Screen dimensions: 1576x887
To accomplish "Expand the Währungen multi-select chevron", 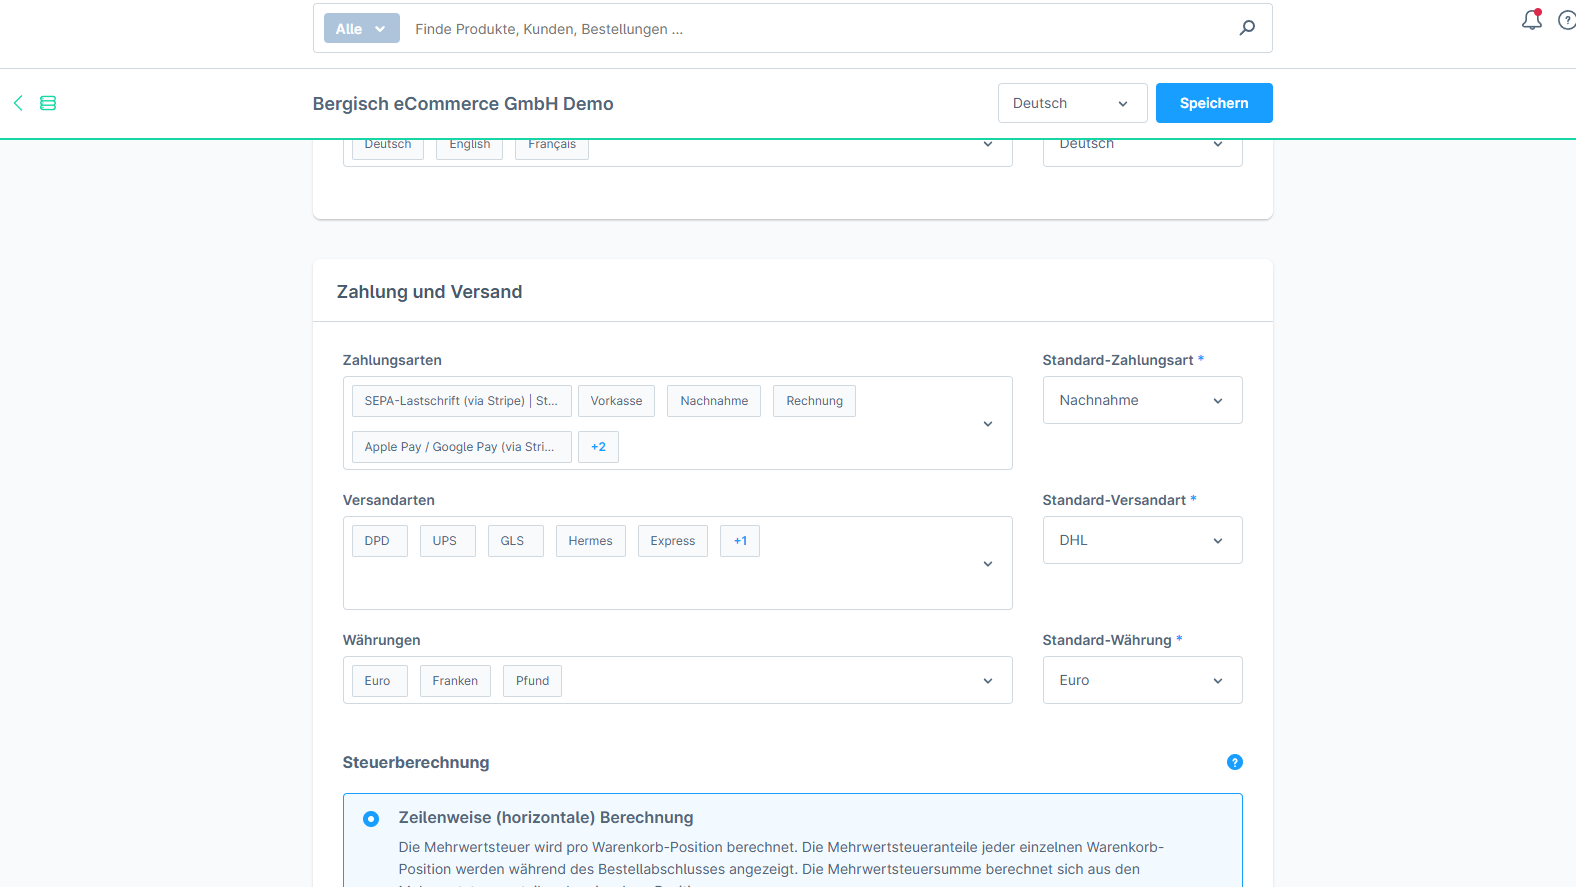I will pyautogui.click(x=988, y=681).
